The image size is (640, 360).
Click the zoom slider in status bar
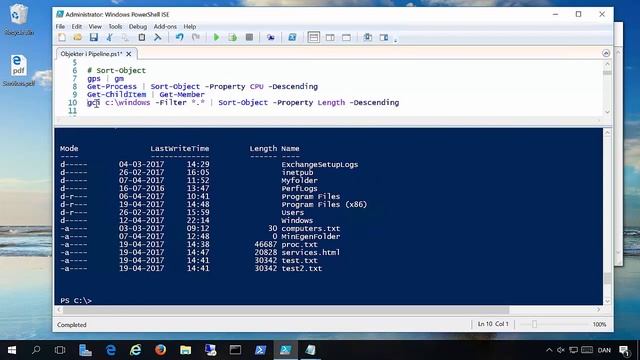[x=534, y=324]
